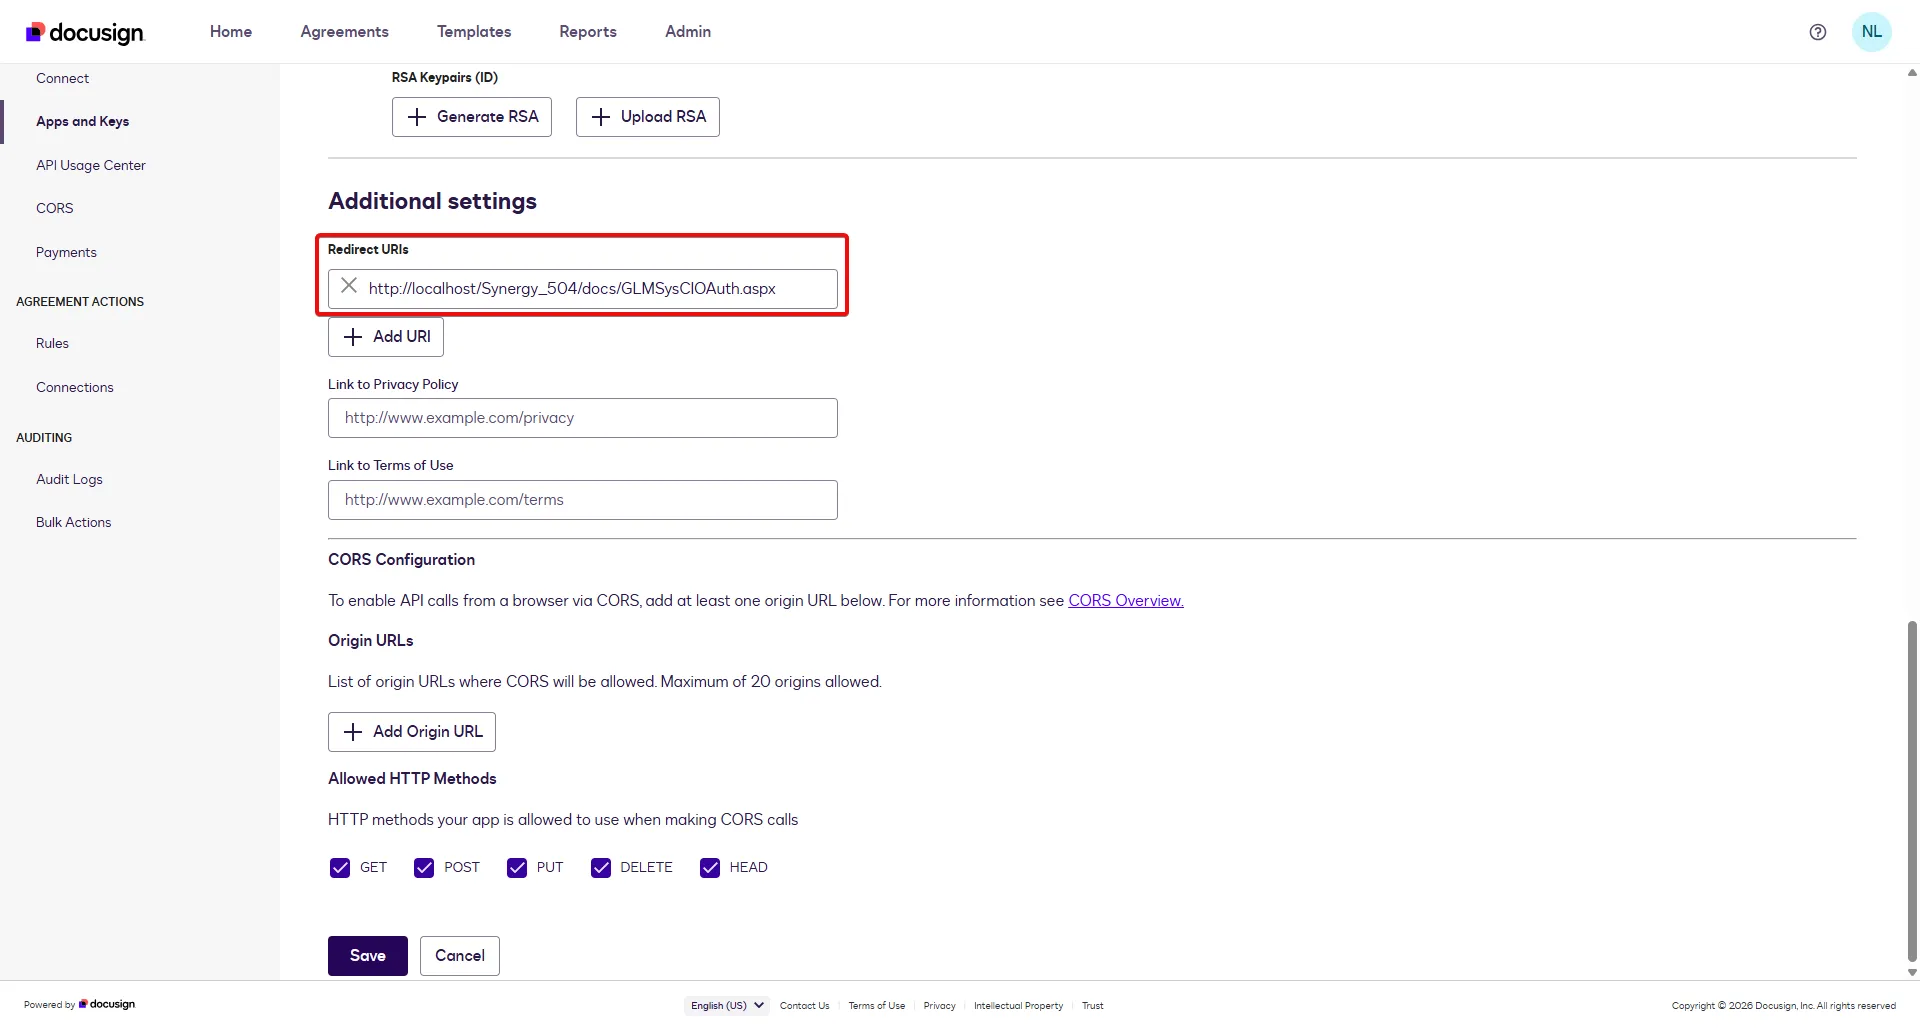
Task: Open the NL user avatar menu
Action: (1871, 32)
